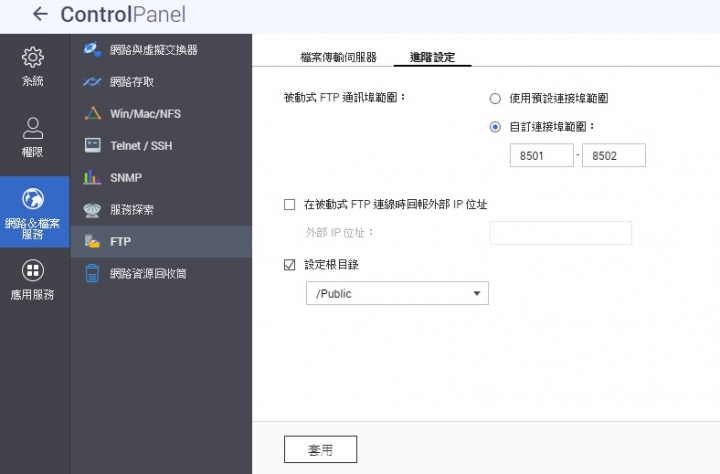Screen dimensions: 720x474
Task: Uncheck the 設定根目錄 checkbox
Action: 290,265
